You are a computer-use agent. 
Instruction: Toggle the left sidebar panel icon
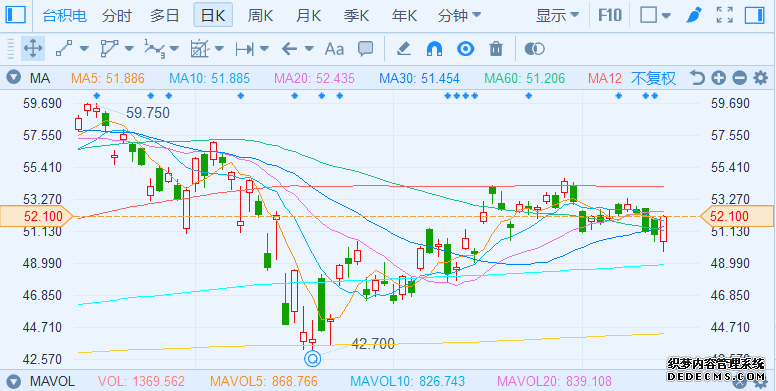tap(15, 14)
